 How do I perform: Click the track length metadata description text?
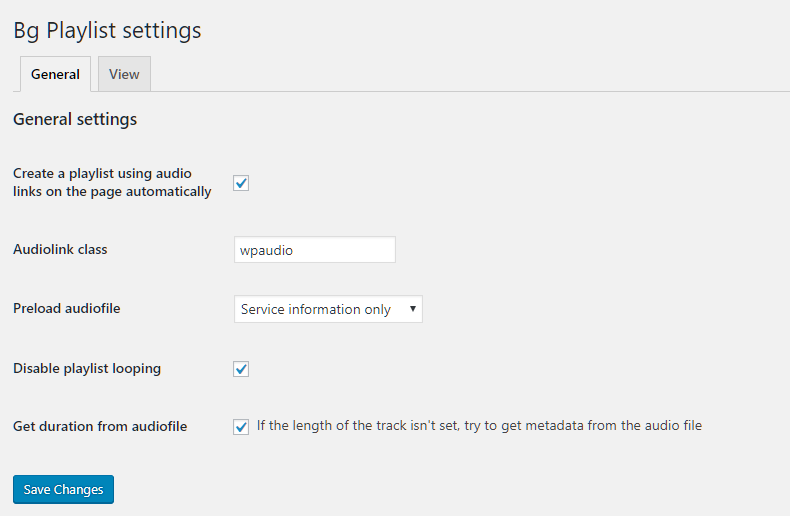pyautogui.click(x=478, y=426)
